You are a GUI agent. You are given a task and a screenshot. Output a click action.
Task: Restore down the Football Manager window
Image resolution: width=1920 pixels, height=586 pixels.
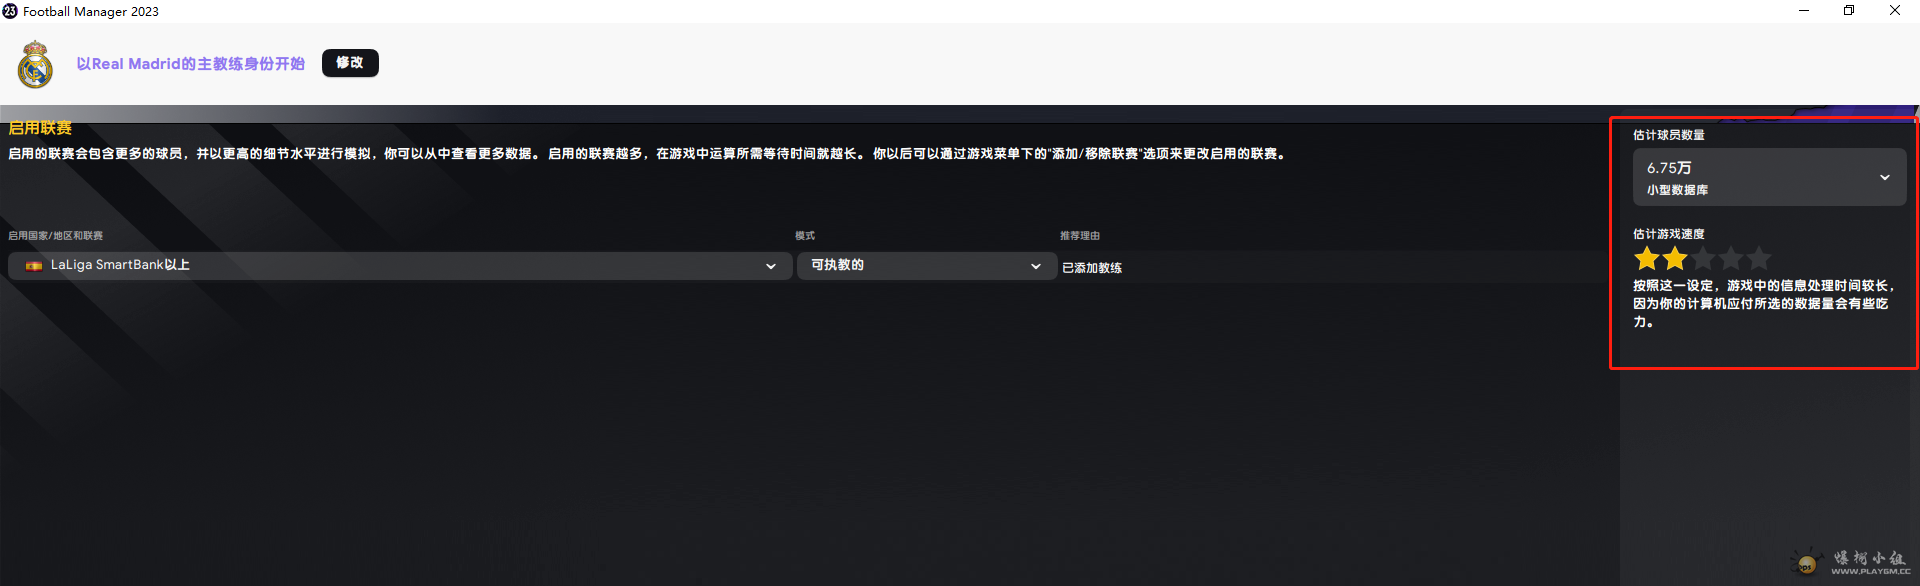(1849, 11)
